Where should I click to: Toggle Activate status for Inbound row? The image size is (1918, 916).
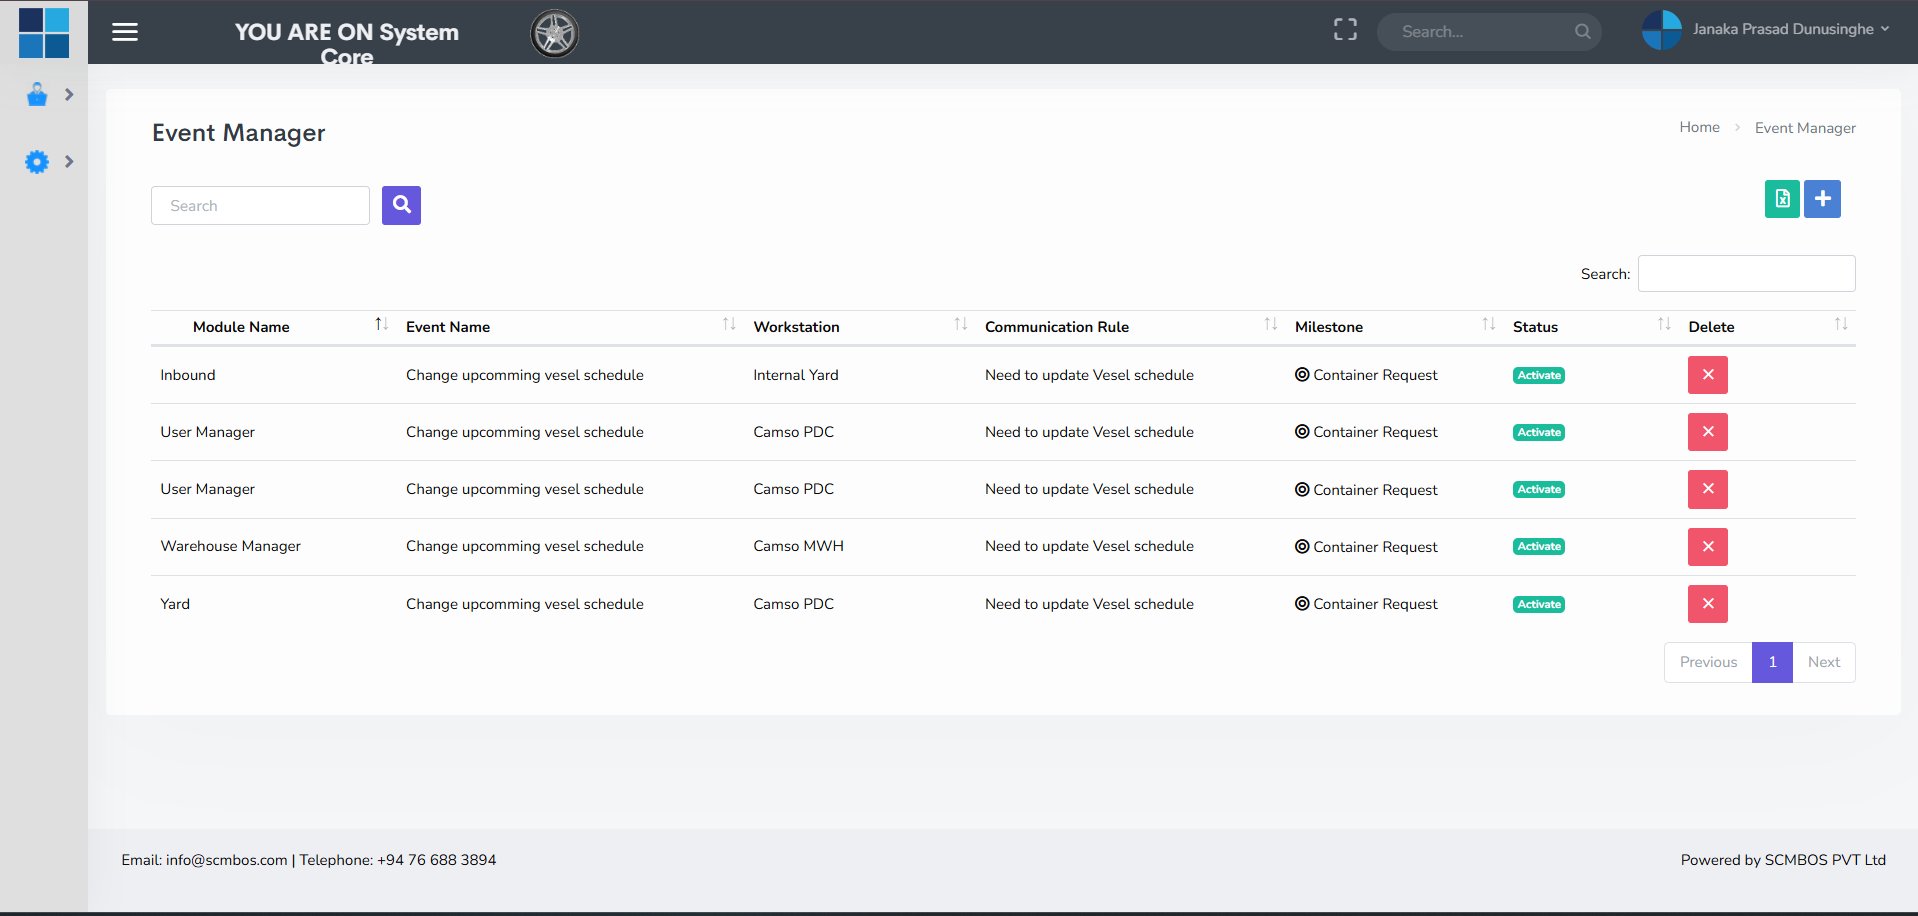[1538, 376]
